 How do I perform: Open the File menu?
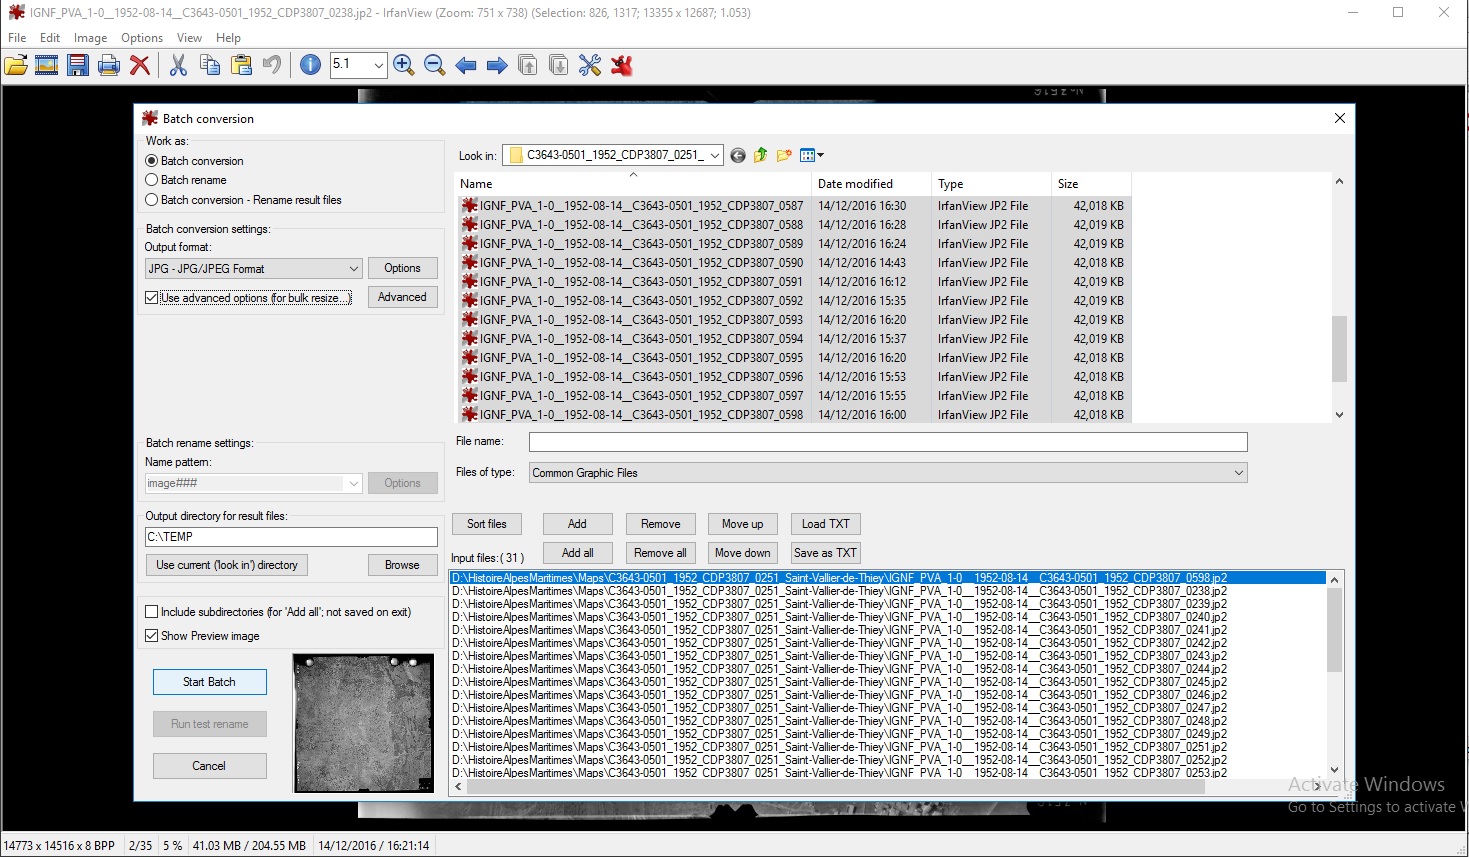point(17,38)
